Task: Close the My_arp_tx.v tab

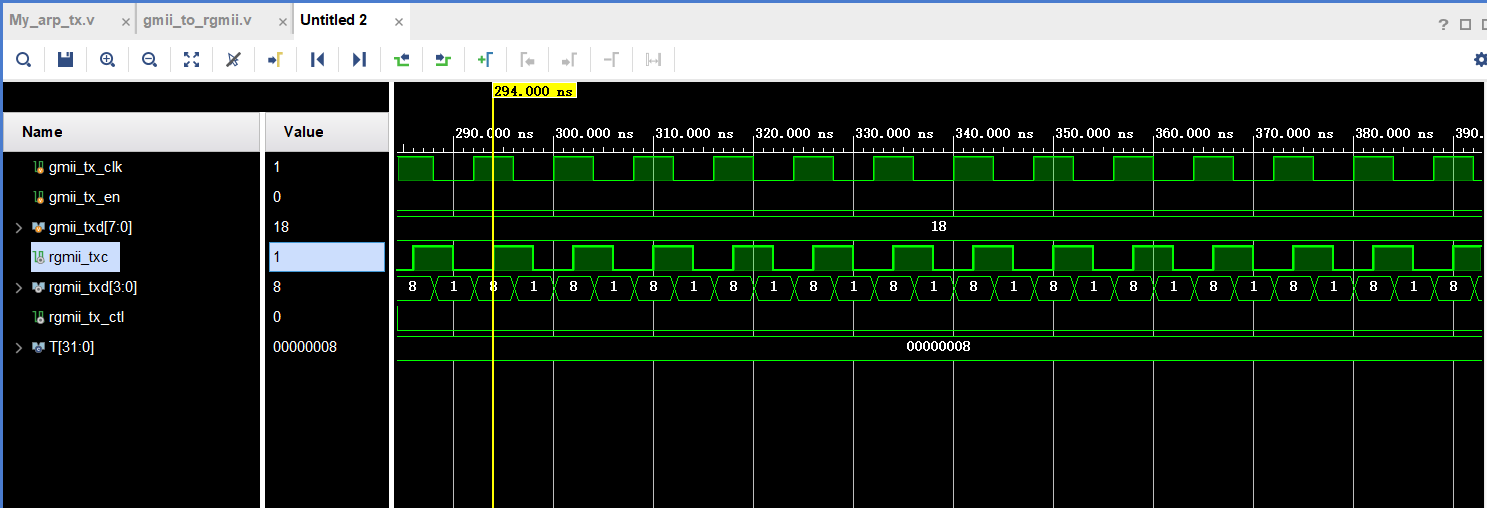Action: click(124, 21)
